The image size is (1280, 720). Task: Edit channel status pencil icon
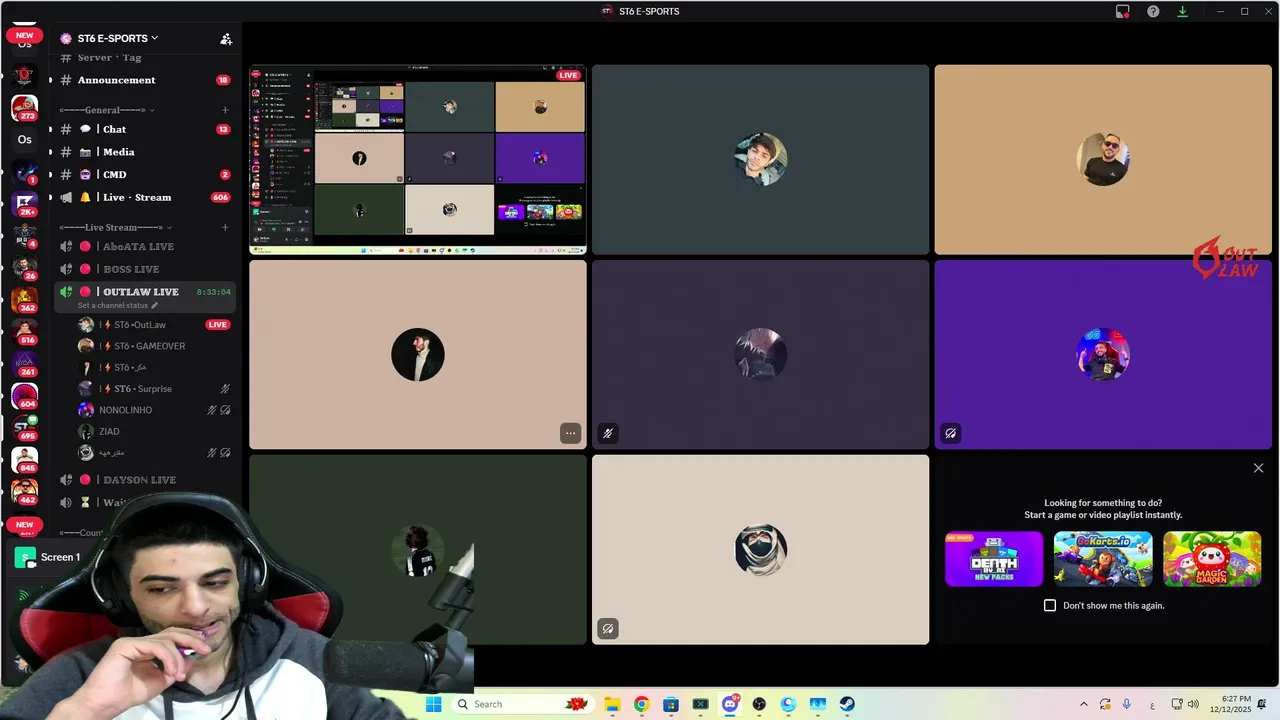(x=155, y=305)
